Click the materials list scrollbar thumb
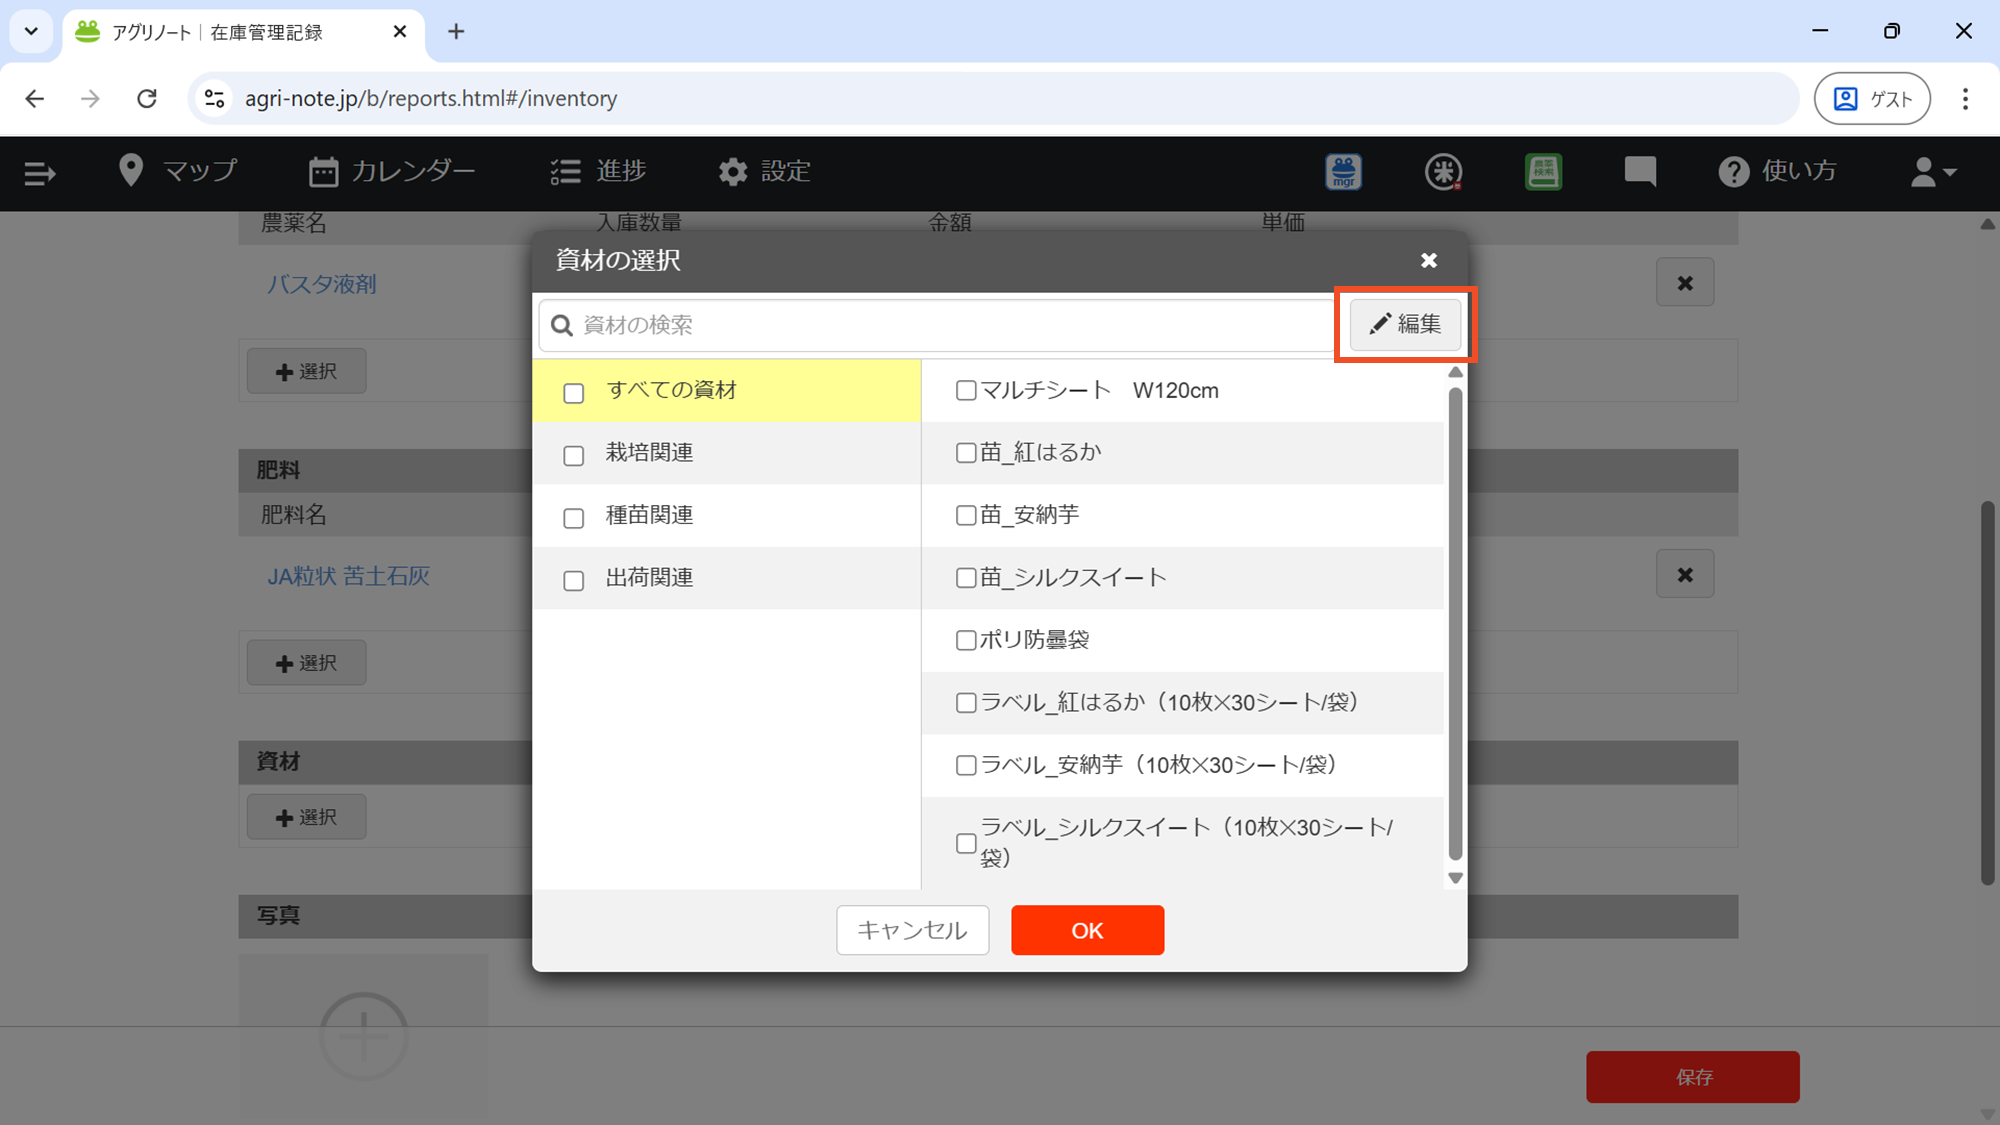 point(1455,622)
